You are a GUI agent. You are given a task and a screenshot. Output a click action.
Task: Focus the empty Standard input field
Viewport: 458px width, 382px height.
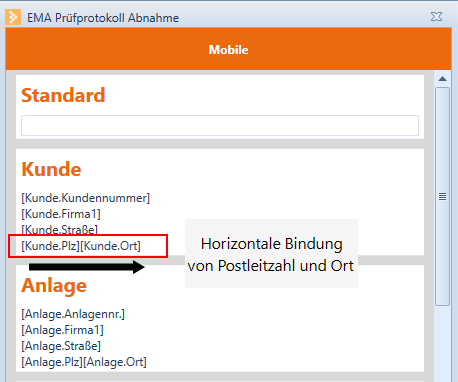tap(220, 125)
